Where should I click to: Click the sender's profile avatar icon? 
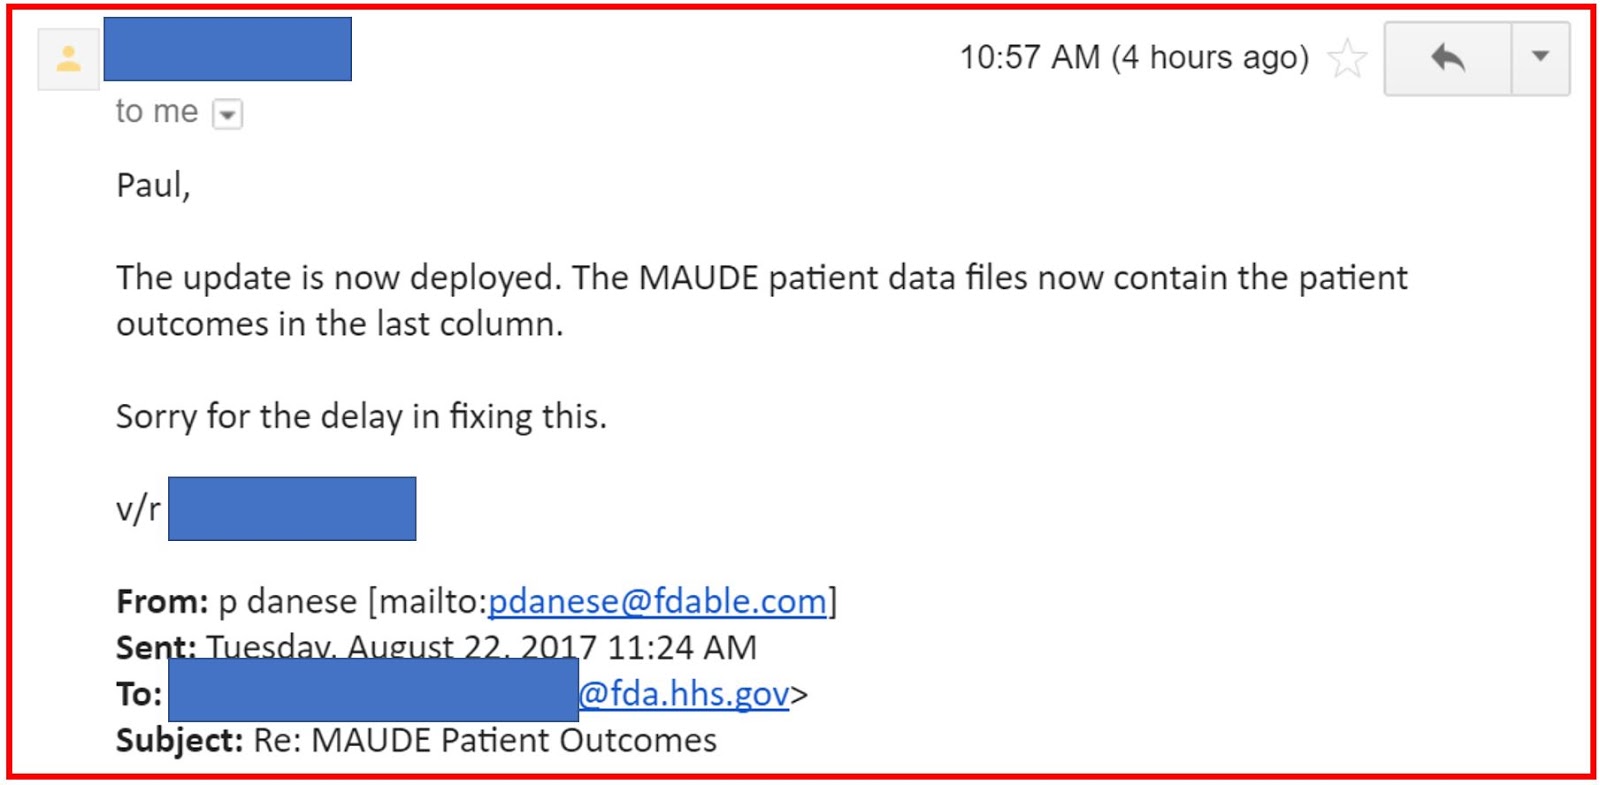pyautogui.click(x=68, y=59)
